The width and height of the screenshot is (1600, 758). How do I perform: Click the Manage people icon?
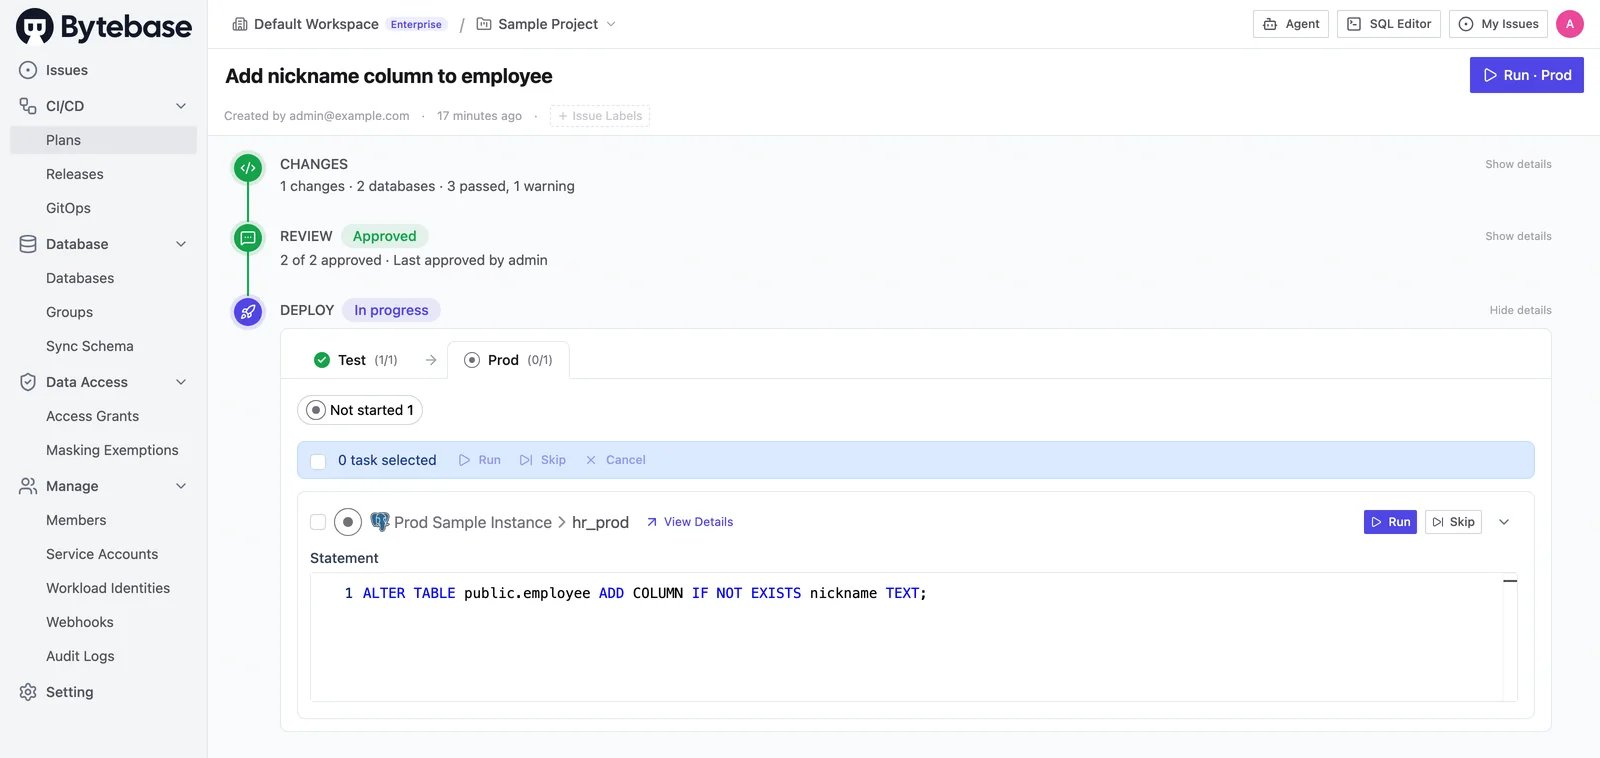coord(28,486)
